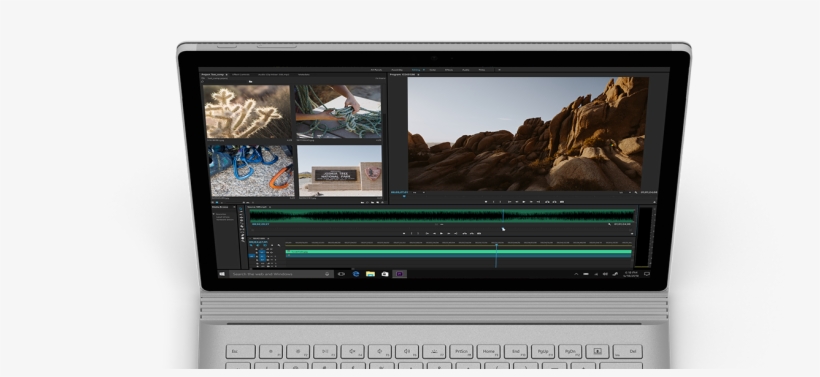Expand the workspace overflow chevron
Viewport: 820px width, 377px height.
coord(499,70)
